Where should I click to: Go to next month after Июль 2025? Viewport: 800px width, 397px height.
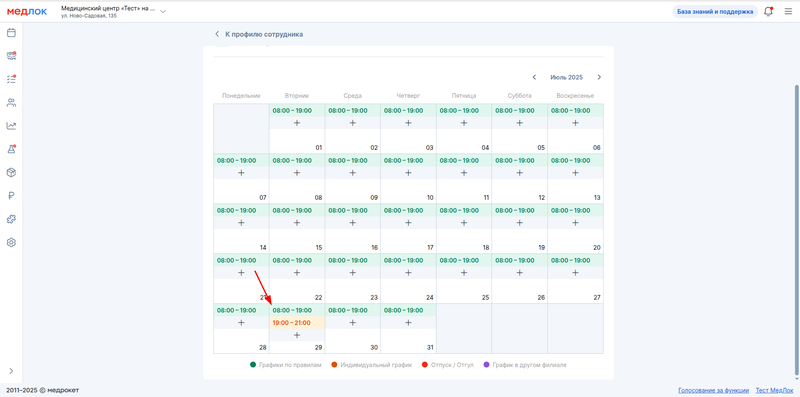[x=599, y=78]
